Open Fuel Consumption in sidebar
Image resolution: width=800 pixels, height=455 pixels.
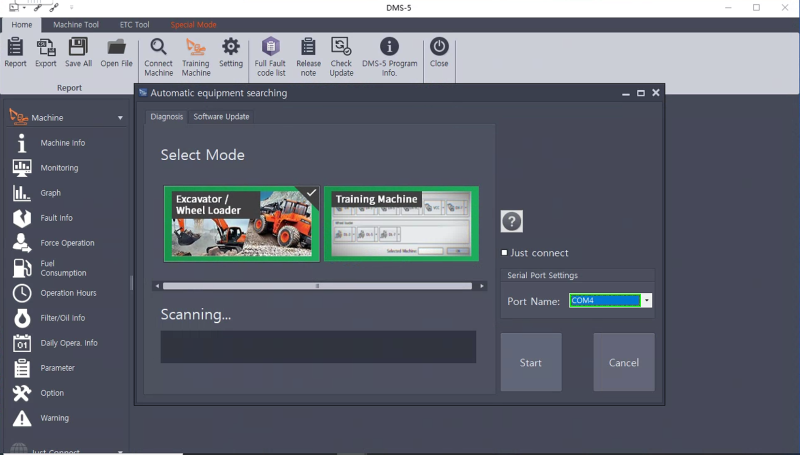[x=62, y=268]
